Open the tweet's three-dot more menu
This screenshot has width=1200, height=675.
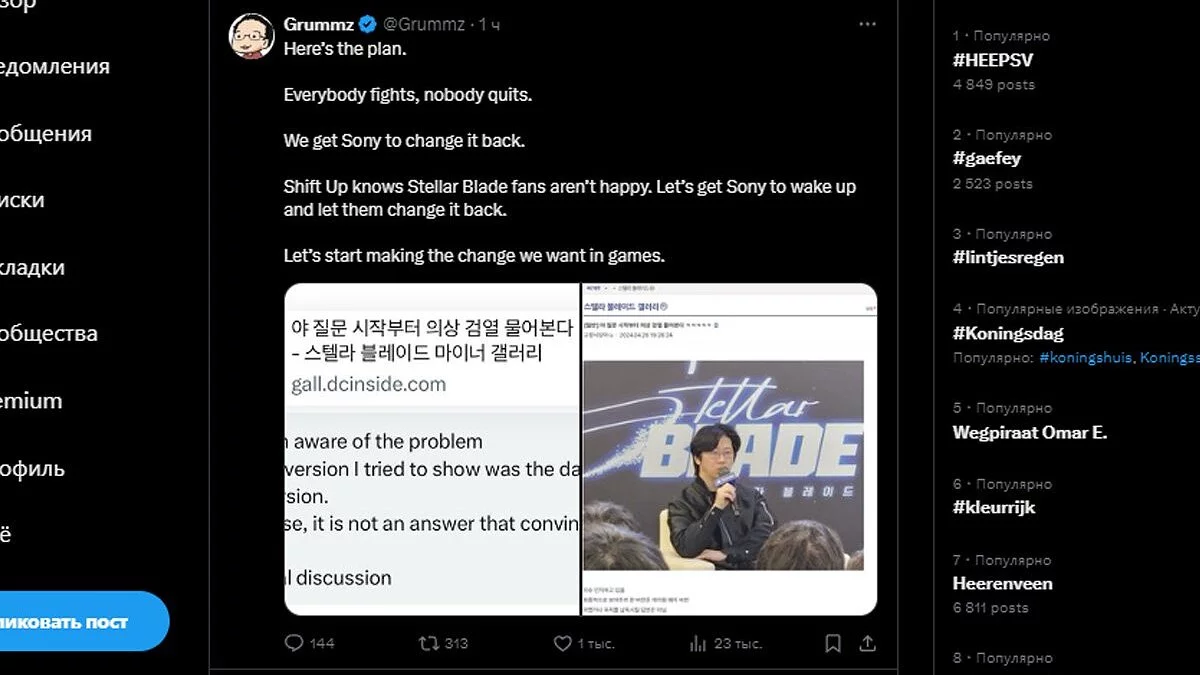tap(867, 24)
